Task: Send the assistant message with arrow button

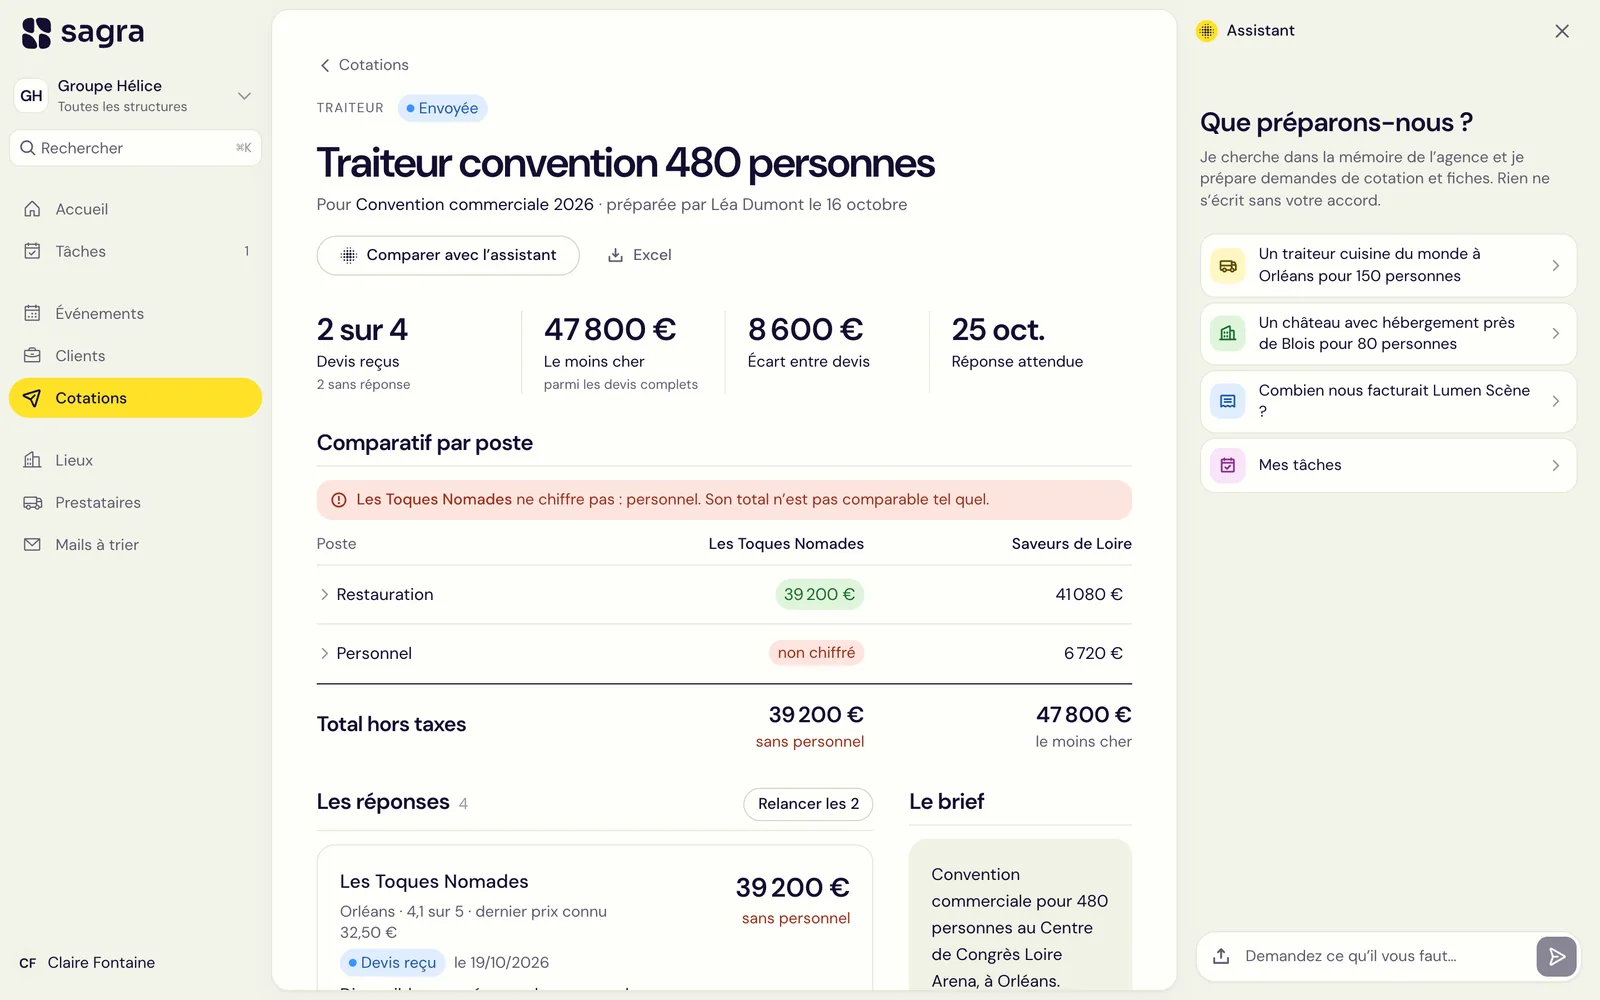Action: [x=1556, y=957]
